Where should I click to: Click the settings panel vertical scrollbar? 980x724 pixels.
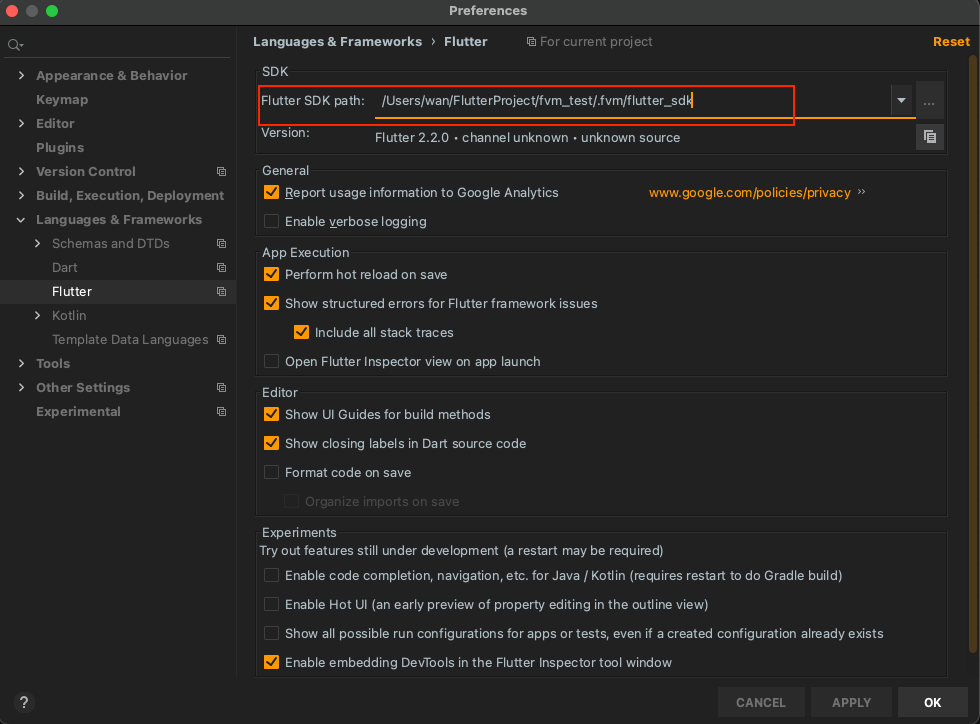(x=972, y=353)
